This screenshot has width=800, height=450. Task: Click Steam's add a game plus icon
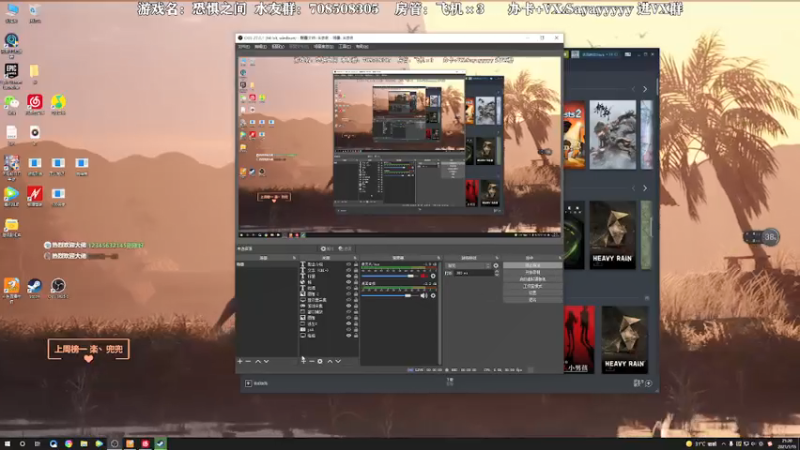click(248, 383)
